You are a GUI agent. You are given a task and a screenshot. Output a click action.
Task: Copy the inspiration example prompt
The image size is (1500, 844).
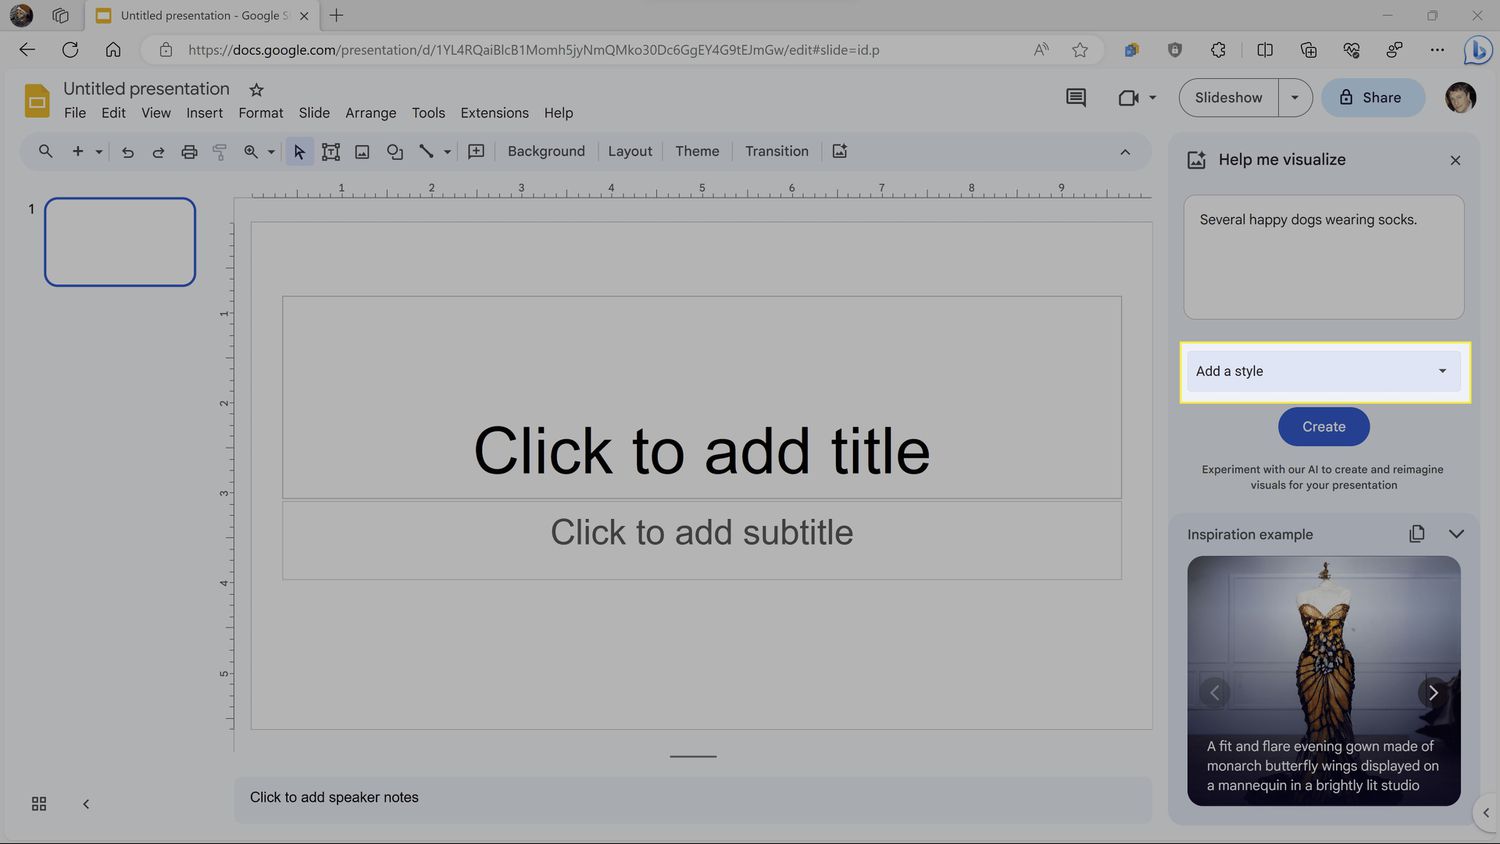[1416, 534]
